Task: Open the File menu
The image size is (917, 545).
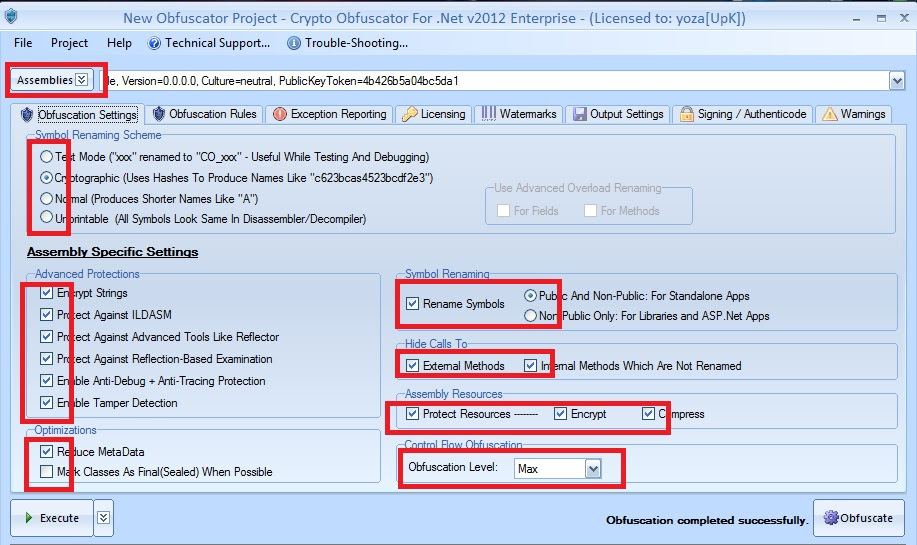Action: pos(23,43)
